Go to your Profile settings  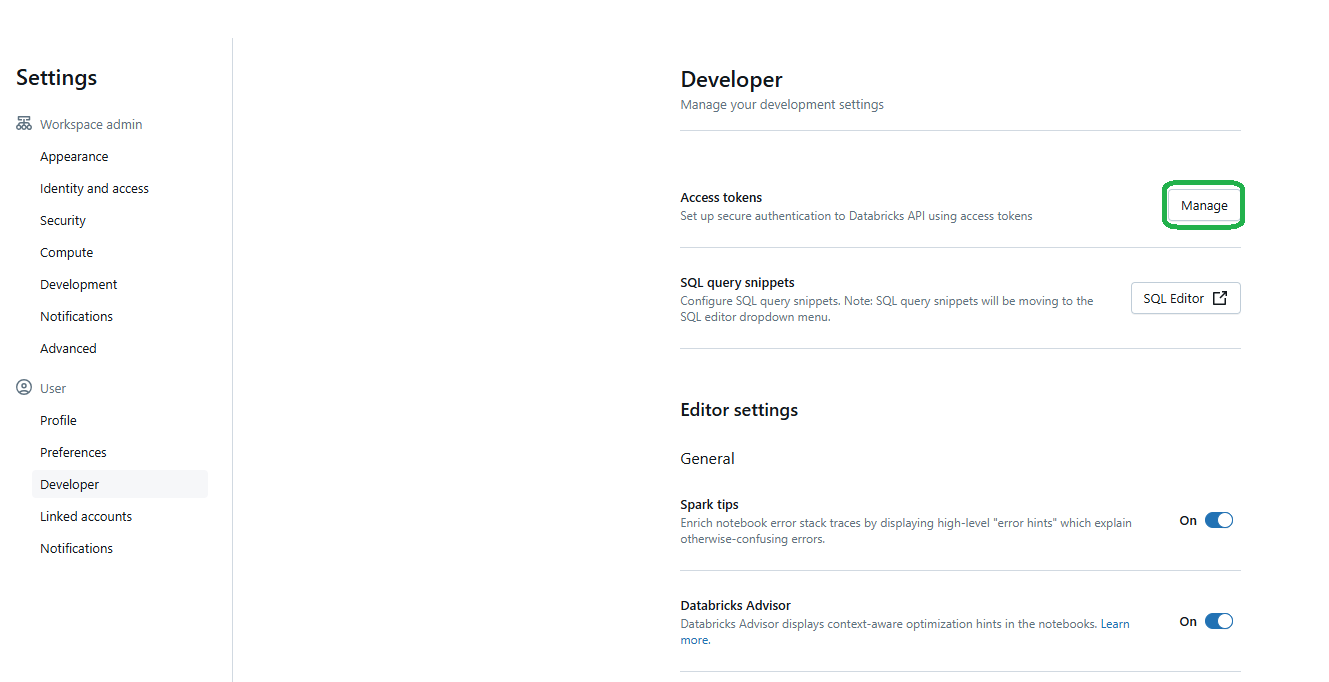(58, 420)
